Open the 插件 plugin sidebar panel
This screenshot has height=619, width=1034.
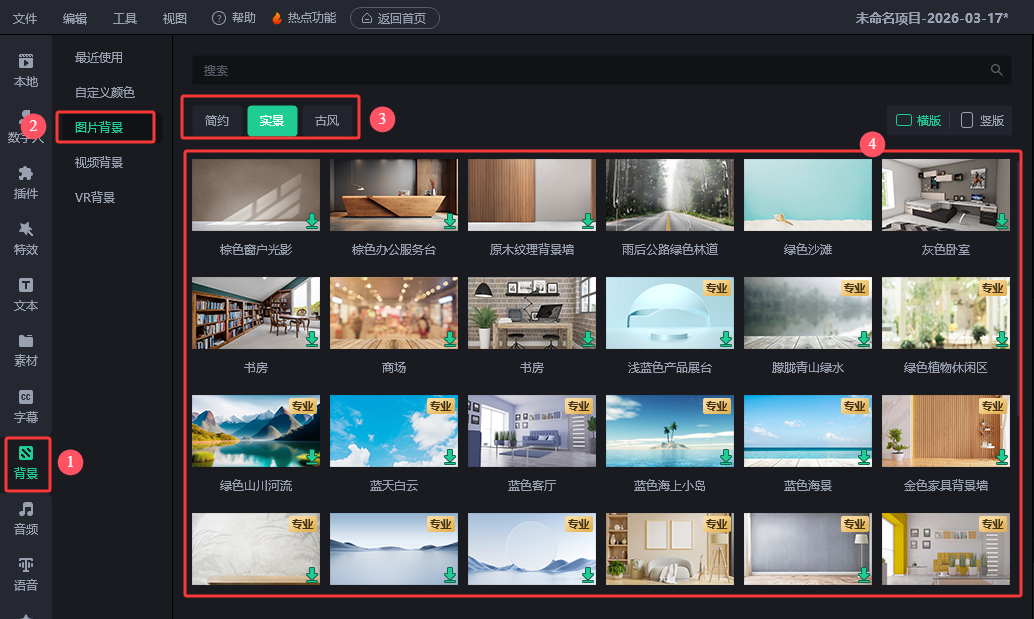pos(26,182)
